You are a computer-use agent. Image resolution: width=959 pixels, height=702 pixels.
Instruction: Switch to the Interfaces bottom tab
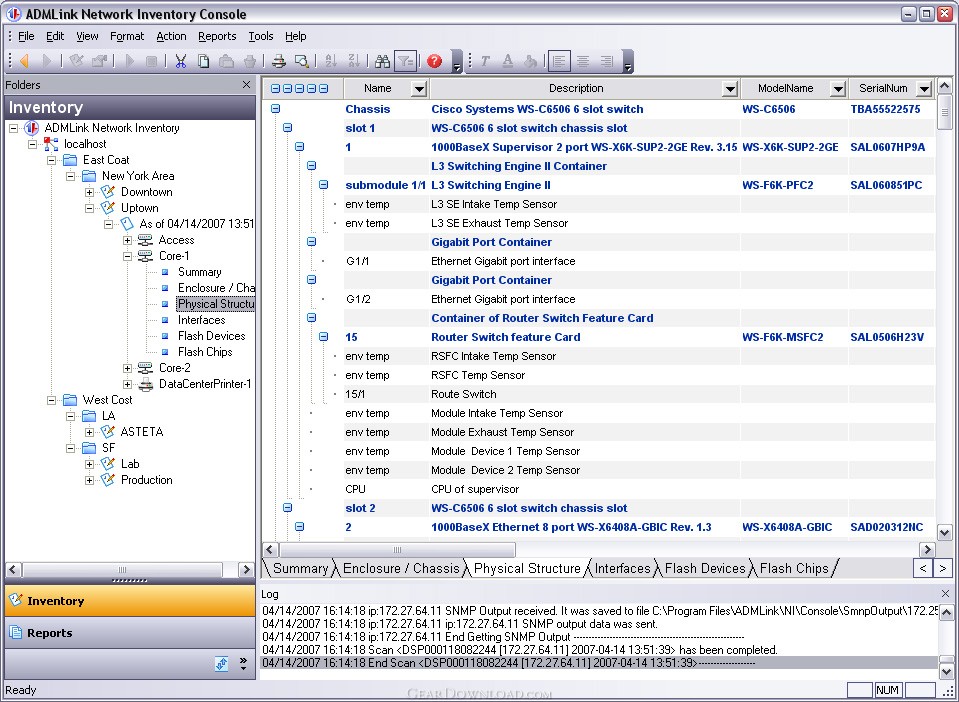[623, 568]
